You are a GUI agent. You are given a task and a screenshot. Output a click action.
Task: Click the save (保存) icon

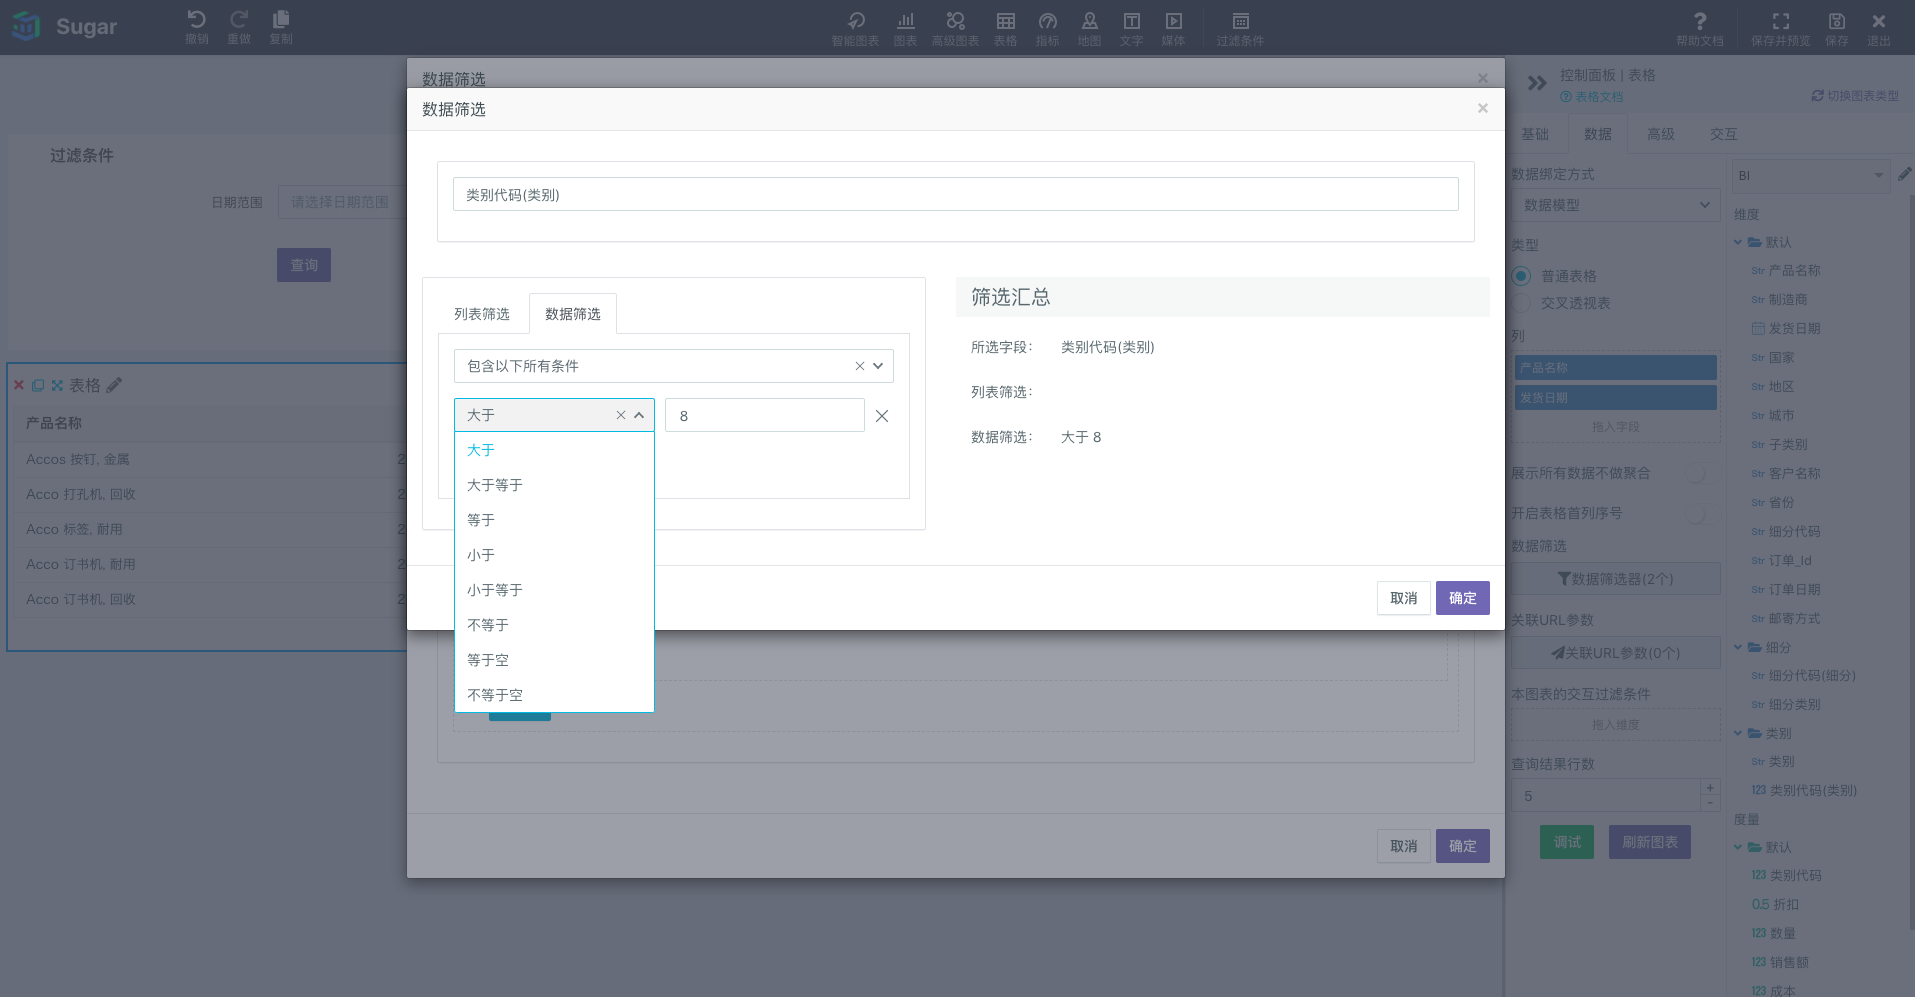coord(1837,29)
